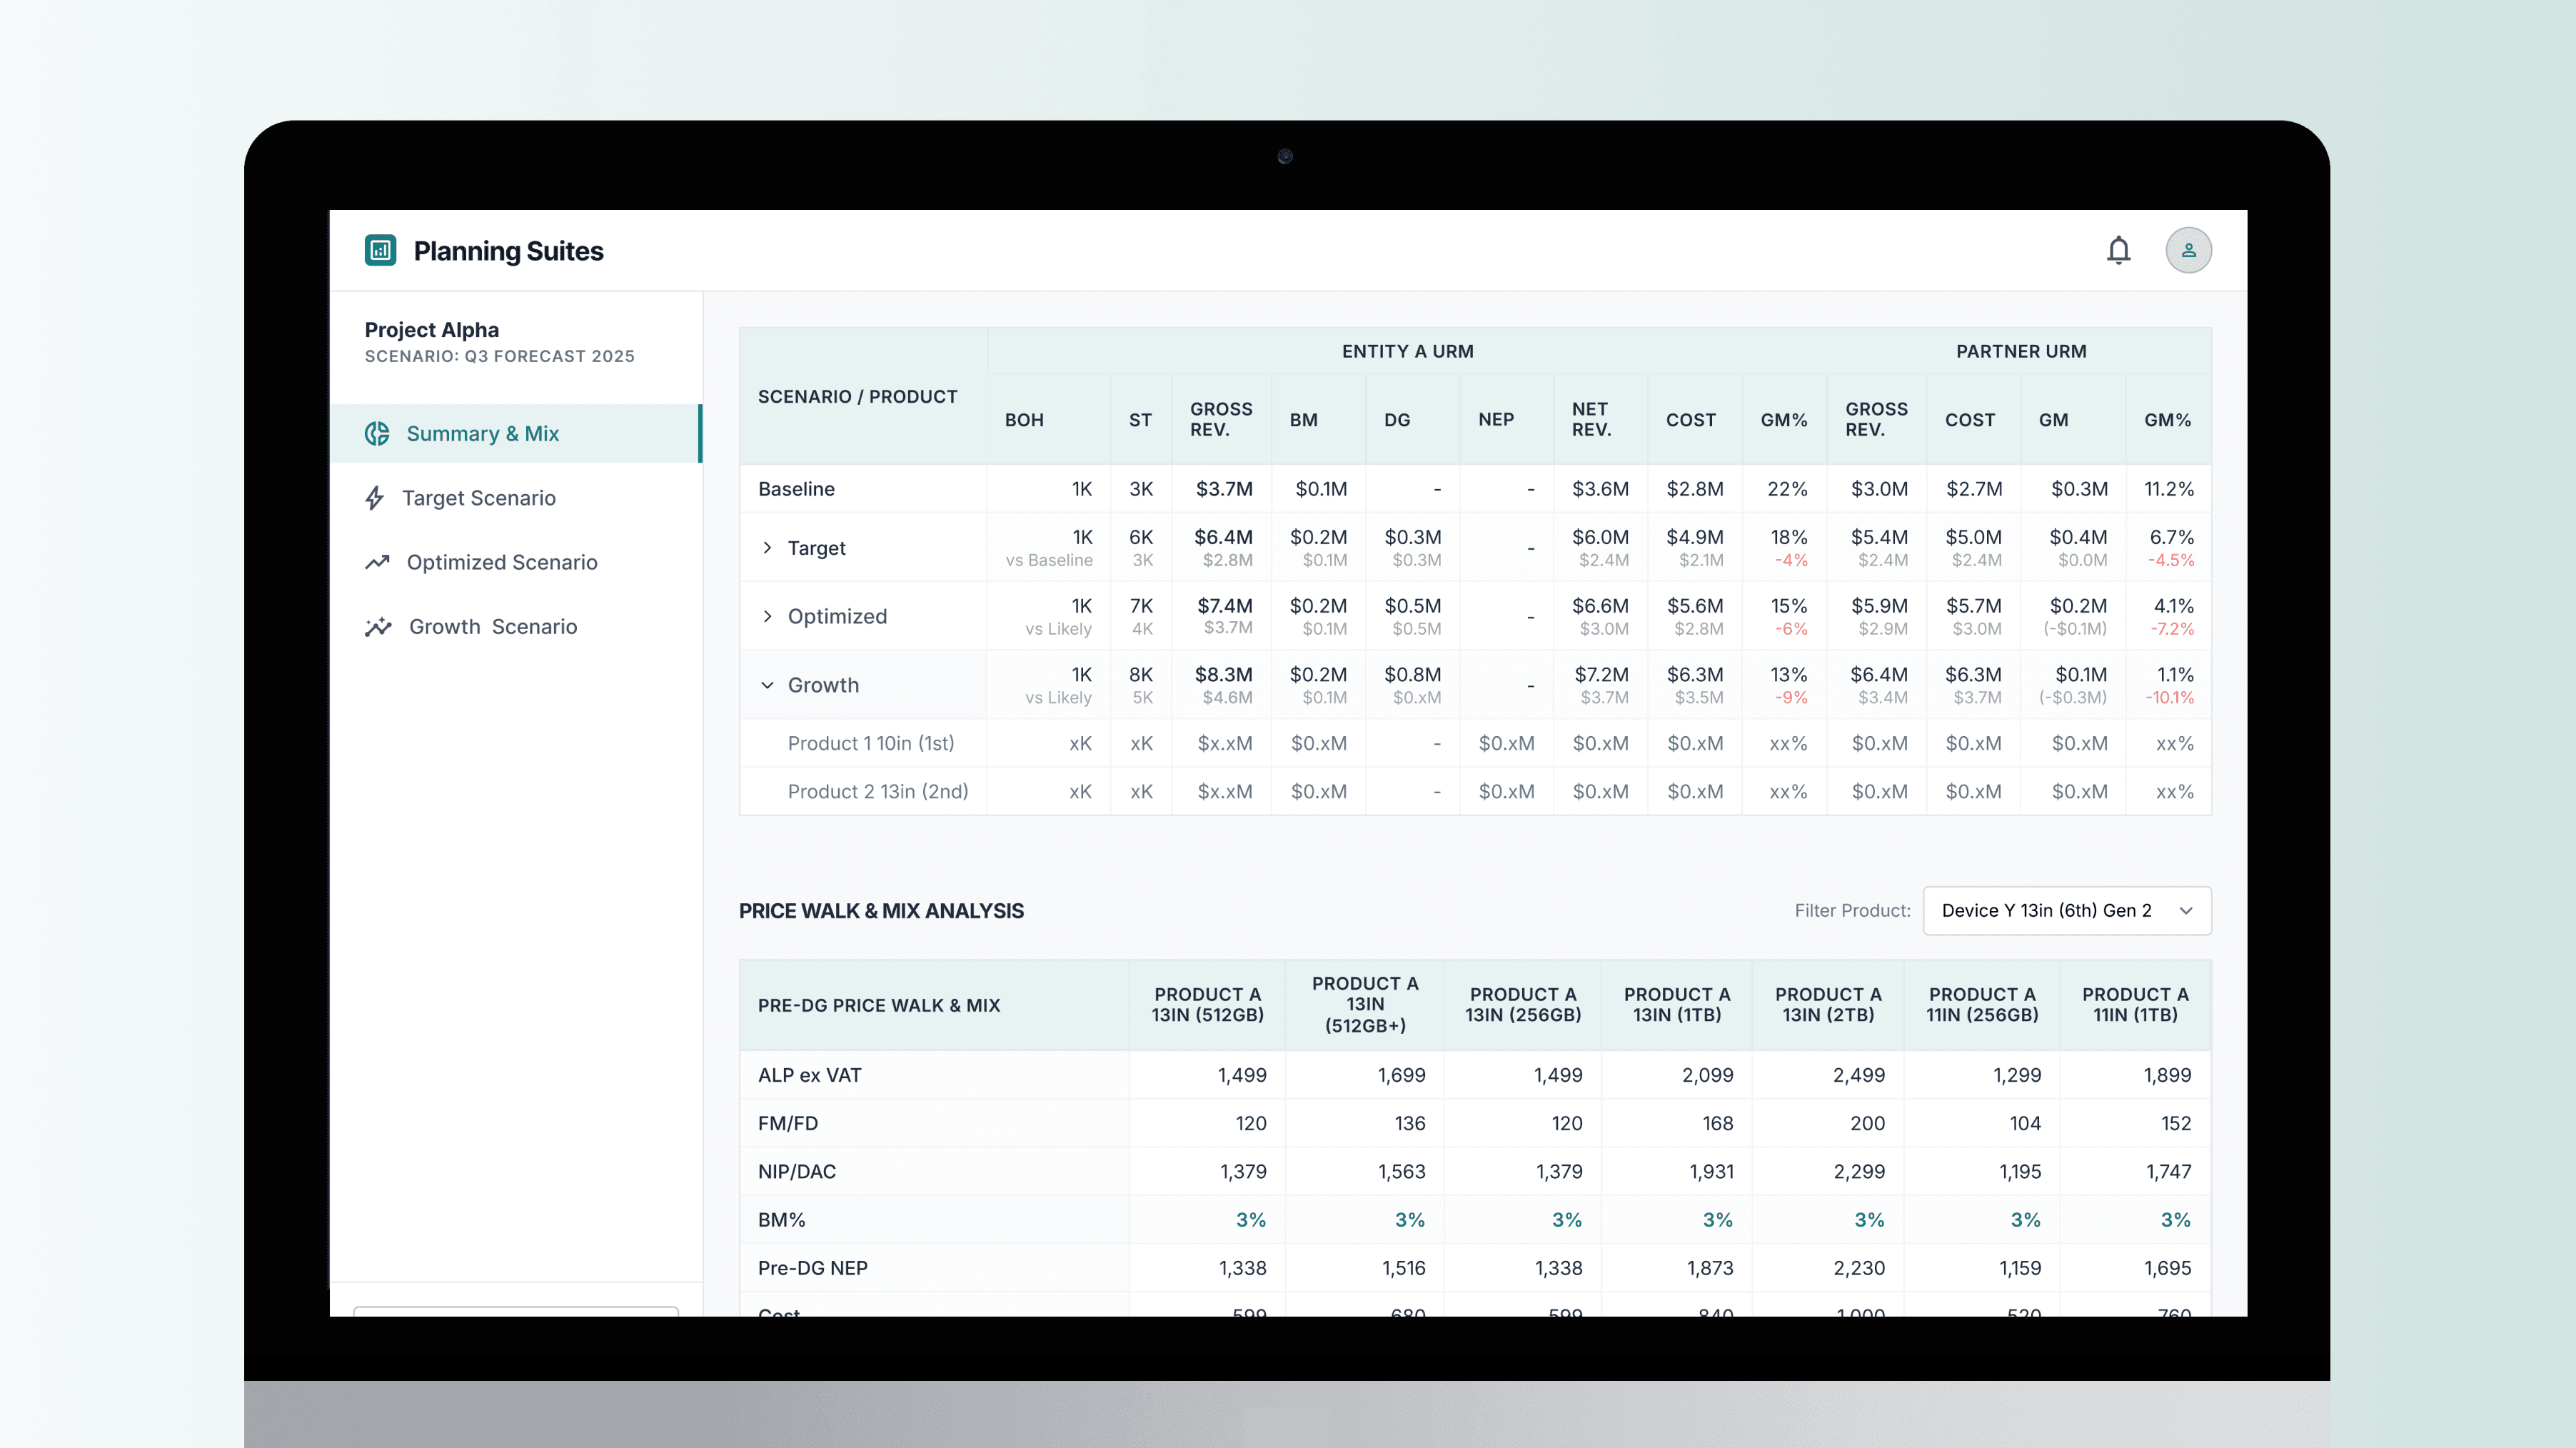This screenshot has width=2576, height=1448.
Task: Select the Product 1 10in (1st) row
Action: pyautogui.click(x=870, y=743)
